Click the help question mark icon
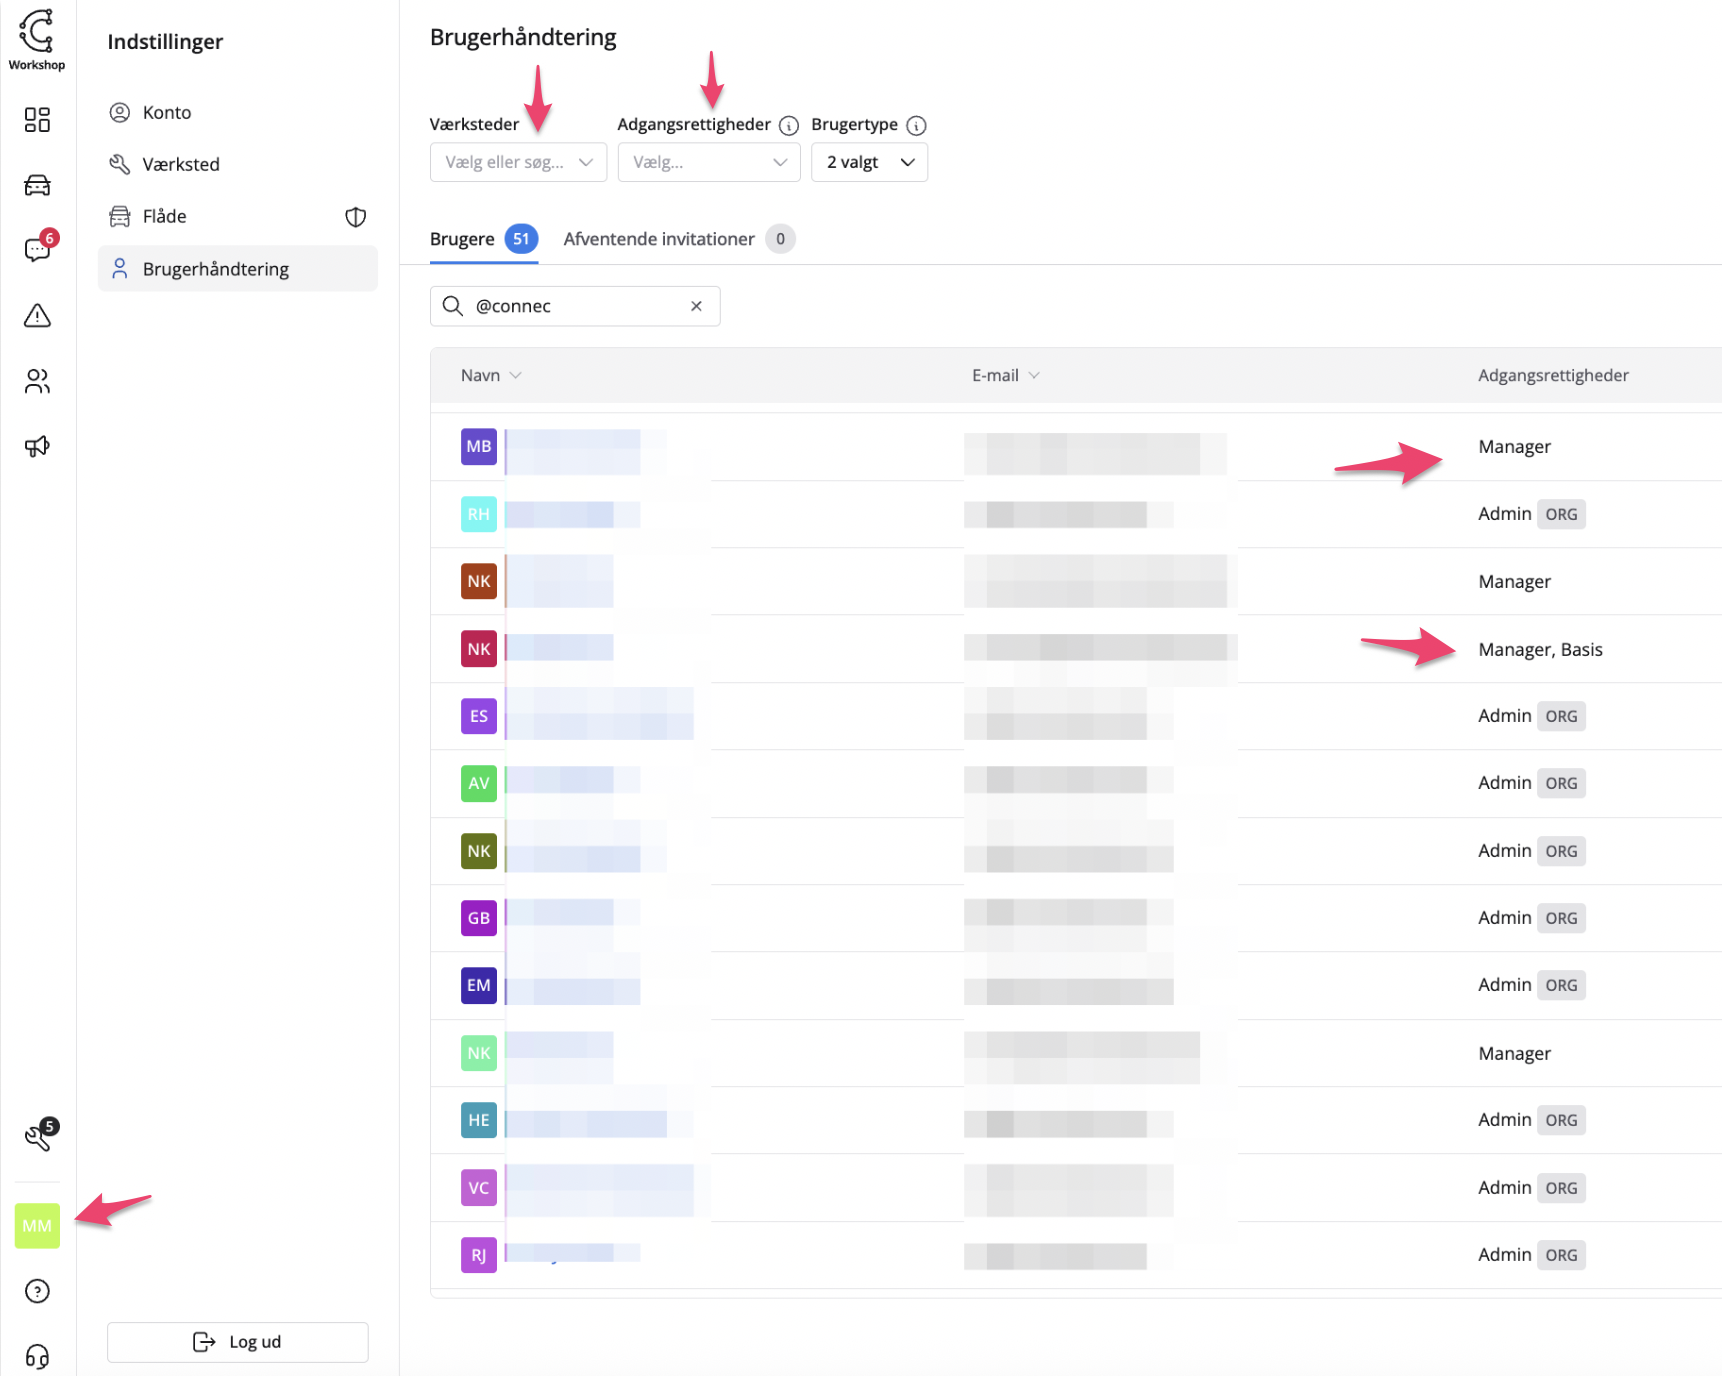 pyautogui.click(x=37, y=1291)
